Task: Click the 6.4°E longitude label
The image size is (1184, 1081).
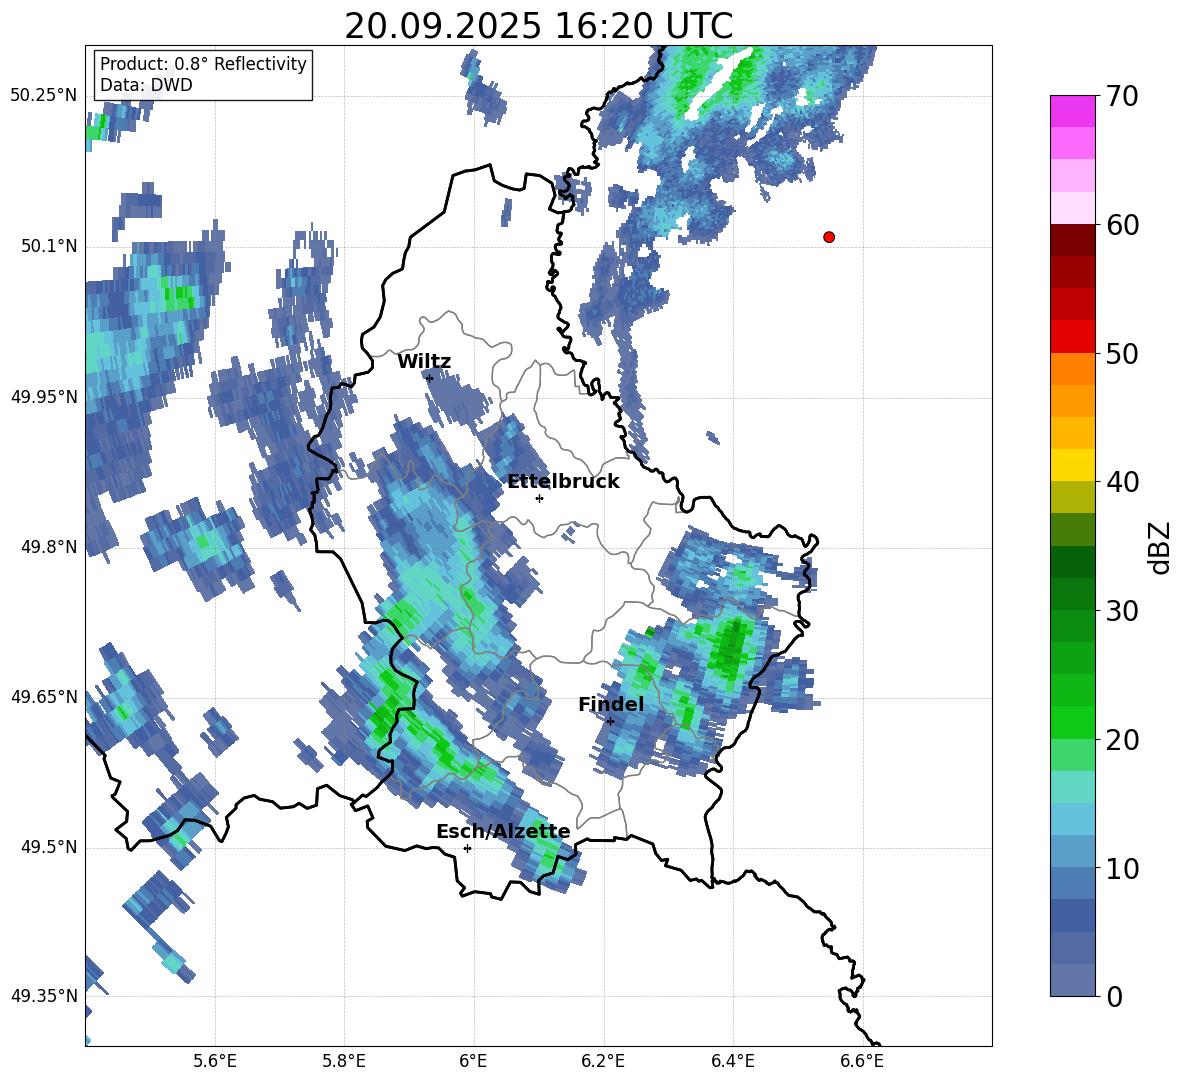Action: (732, 1061)
